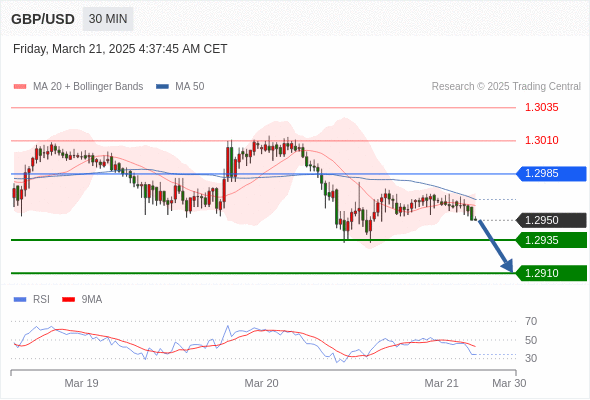Click the RSI legend label

[x=41, y=300]
